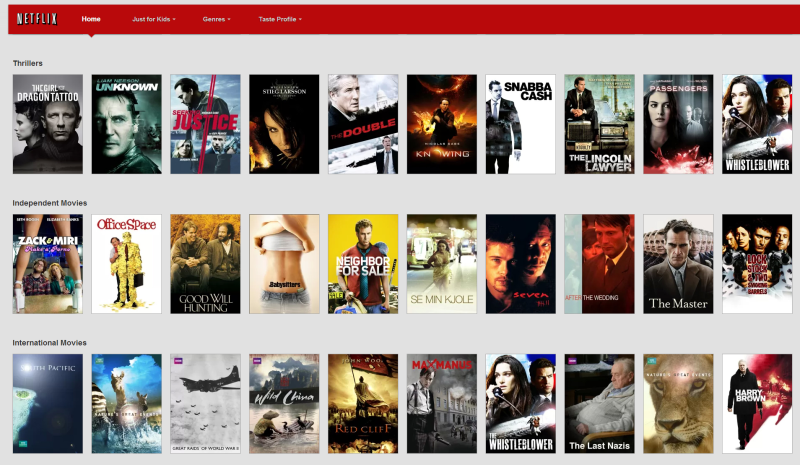Choose the Red Cliff poster
Viewport: 800px width, 465px height.
(x=363, y=404)
